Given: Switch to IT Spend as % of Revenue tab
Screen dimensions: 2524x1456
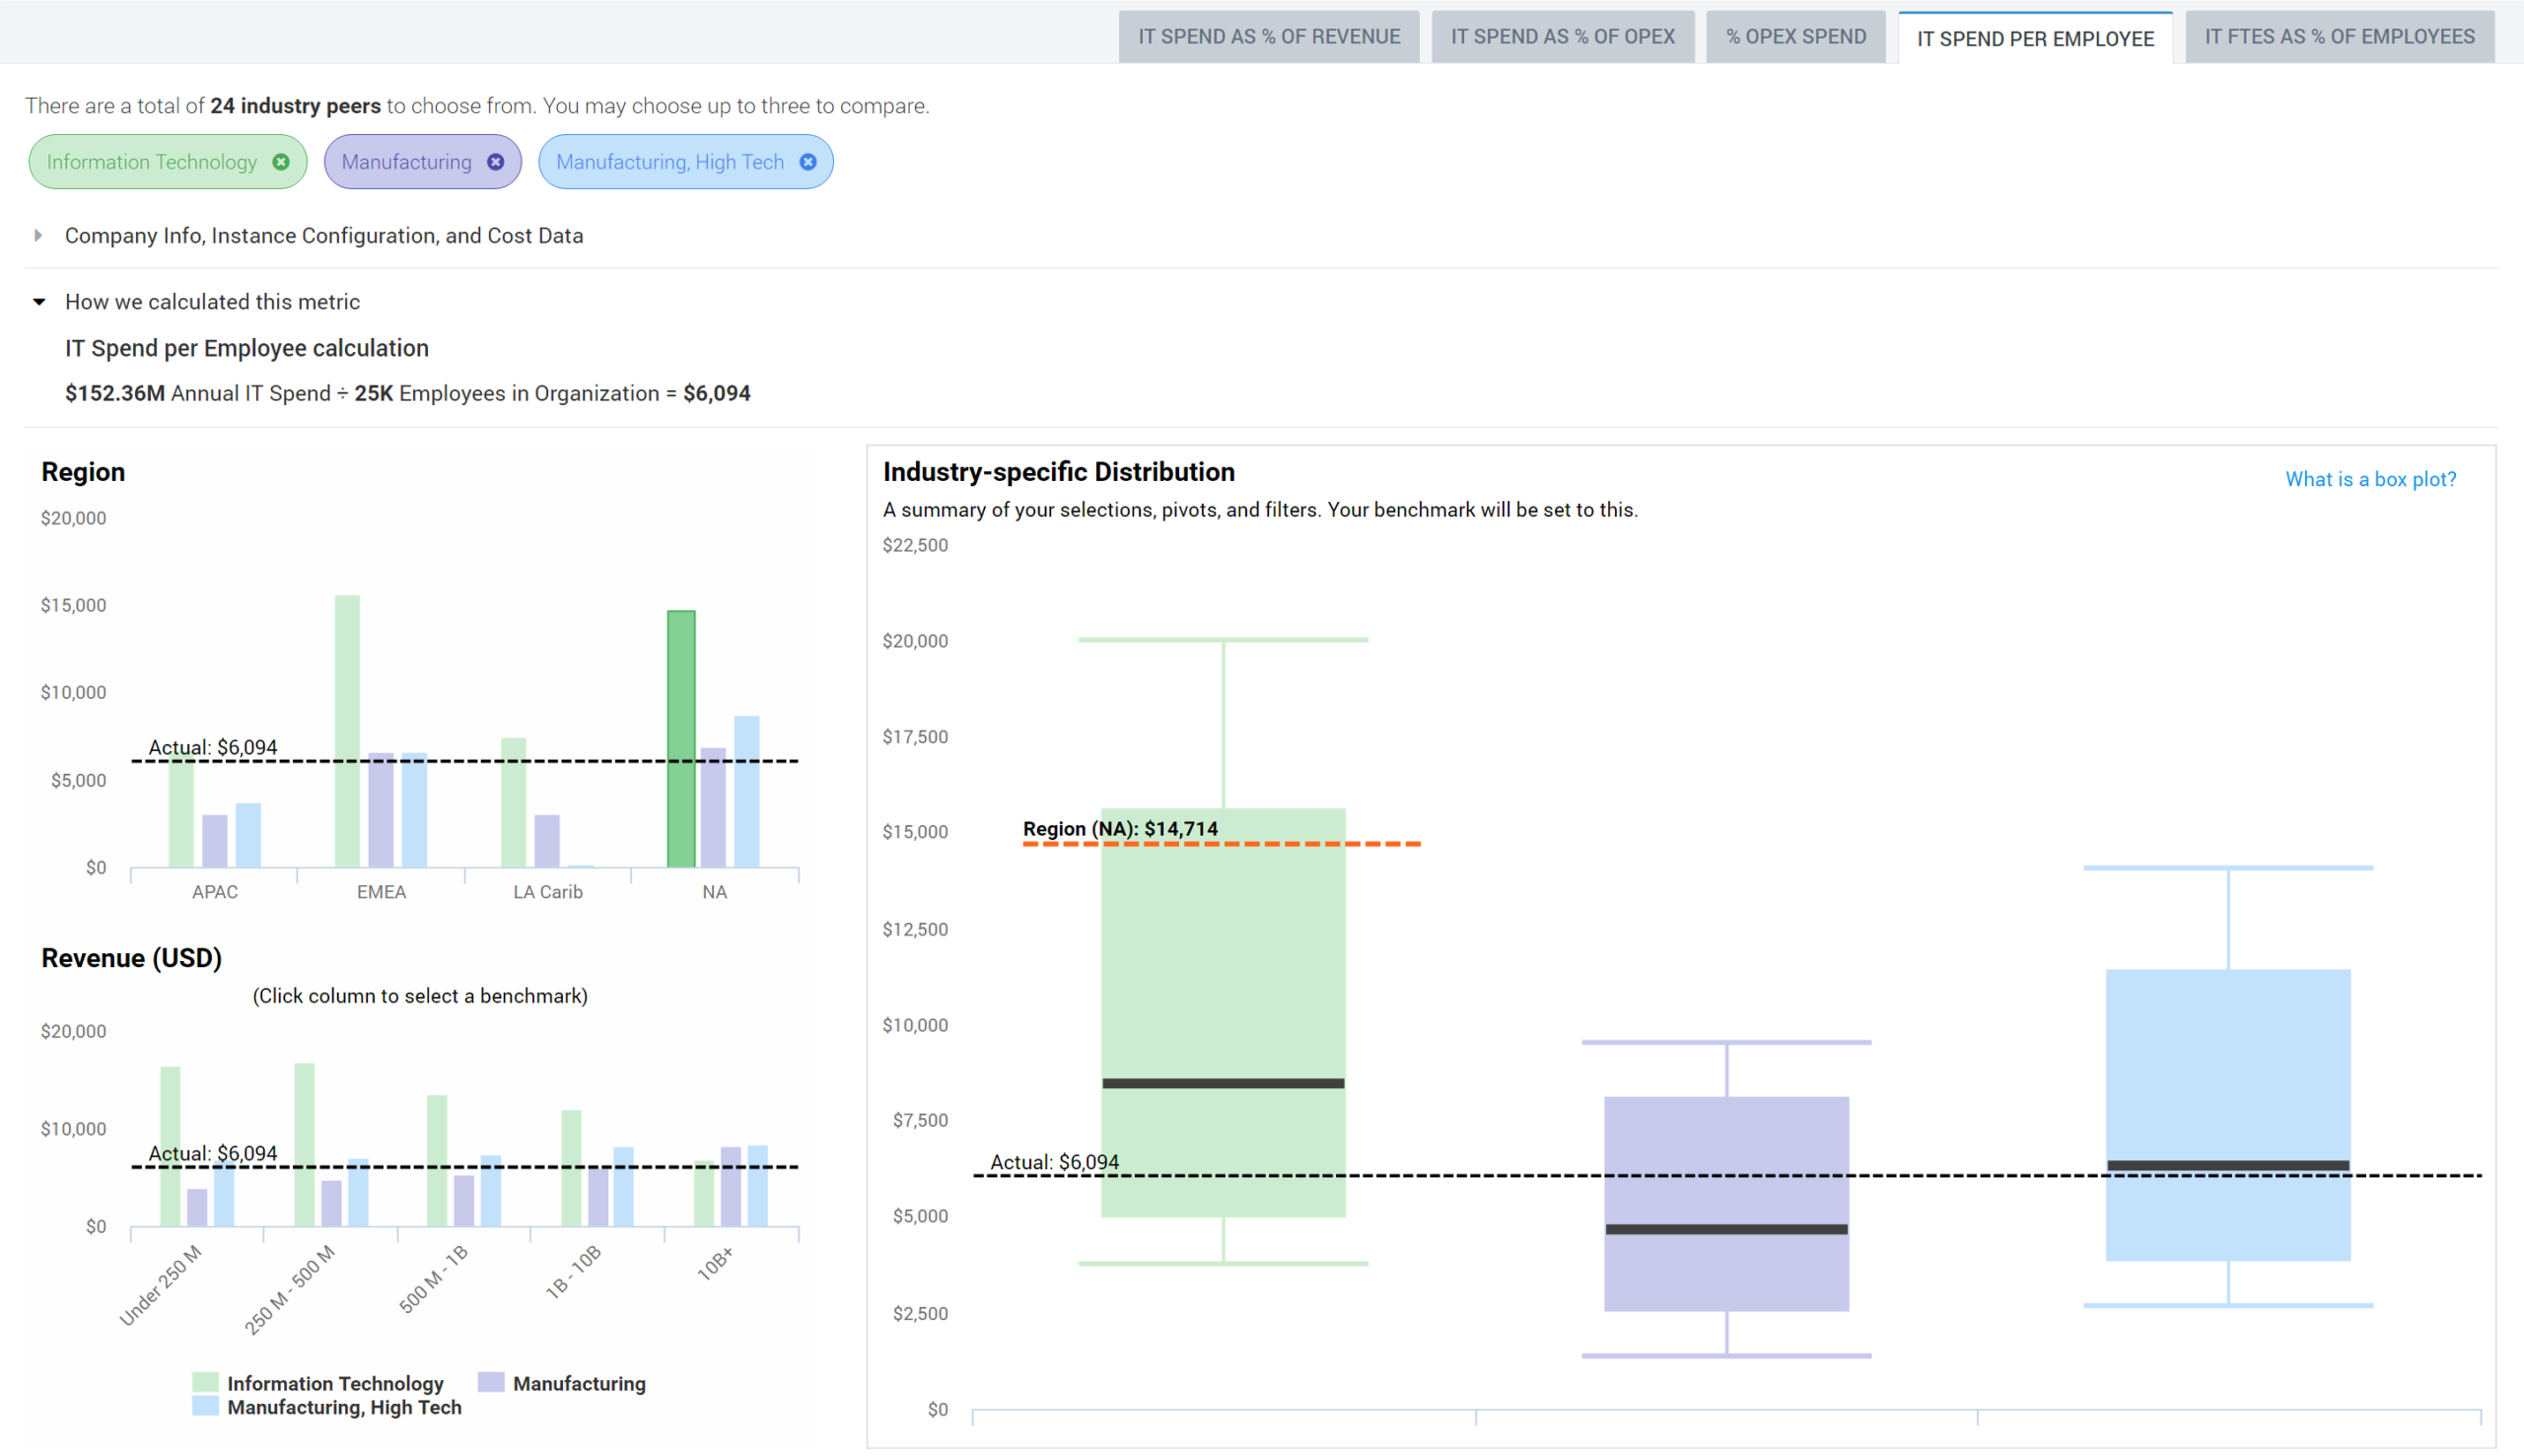Looking at the screenshot, I should pos(1268,37).
